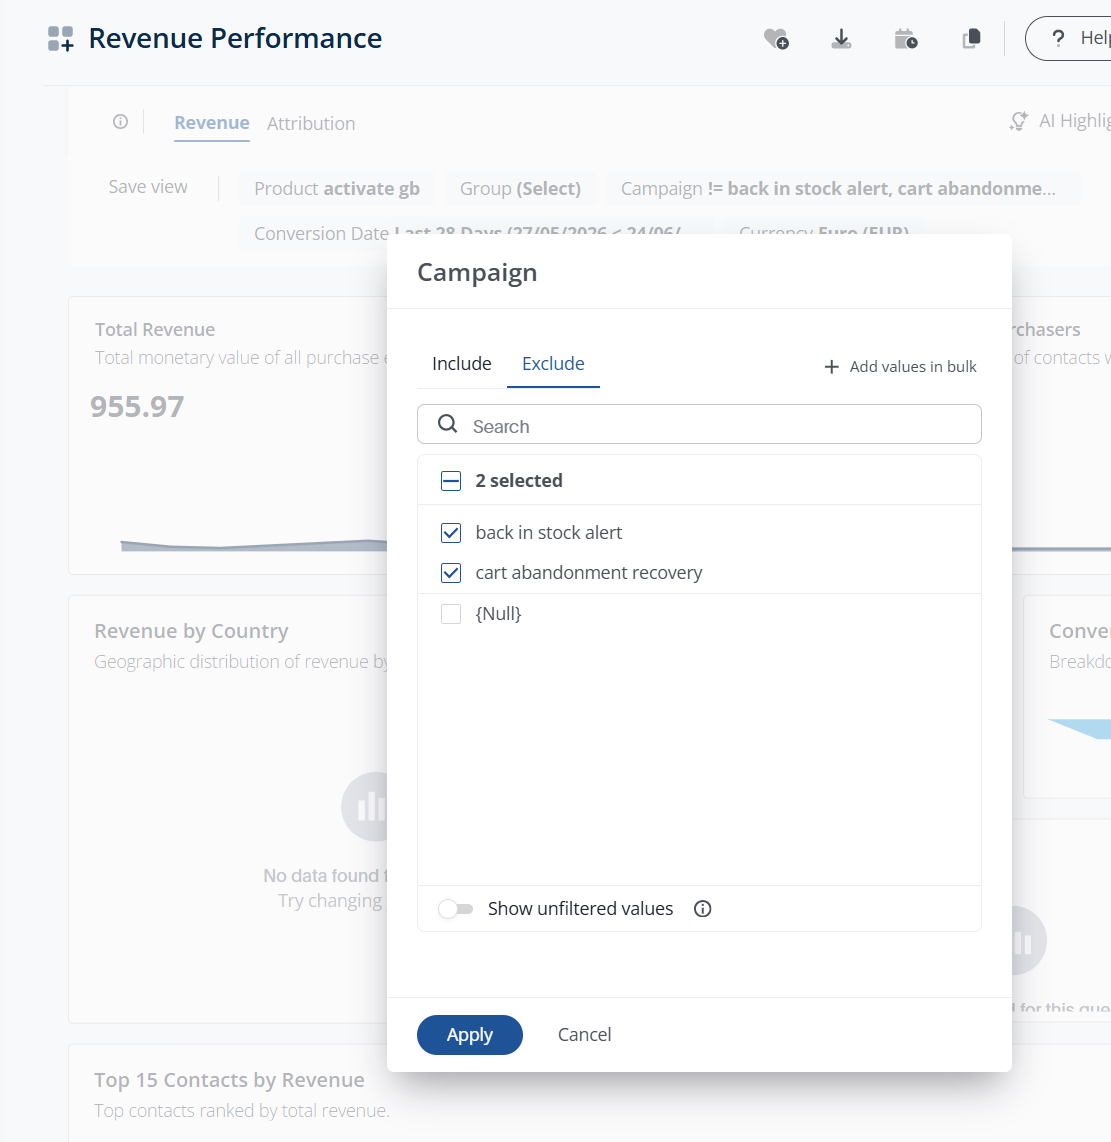Click into the campaign Search field
Viewport: 1111px width, 1142px height.
tap(699, 425)
